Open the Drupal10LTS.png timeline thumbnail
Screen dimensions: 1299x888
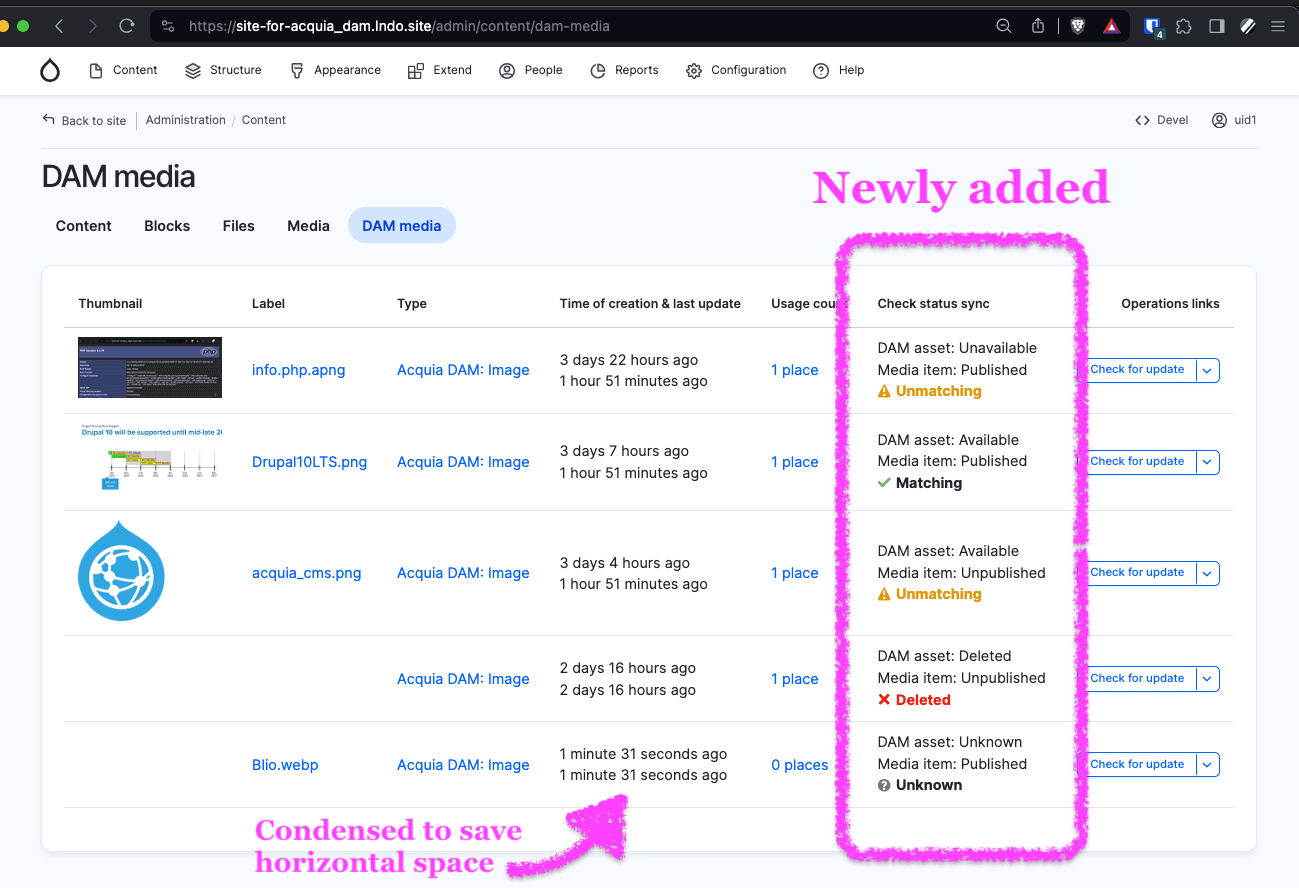(x=150, y=459)
